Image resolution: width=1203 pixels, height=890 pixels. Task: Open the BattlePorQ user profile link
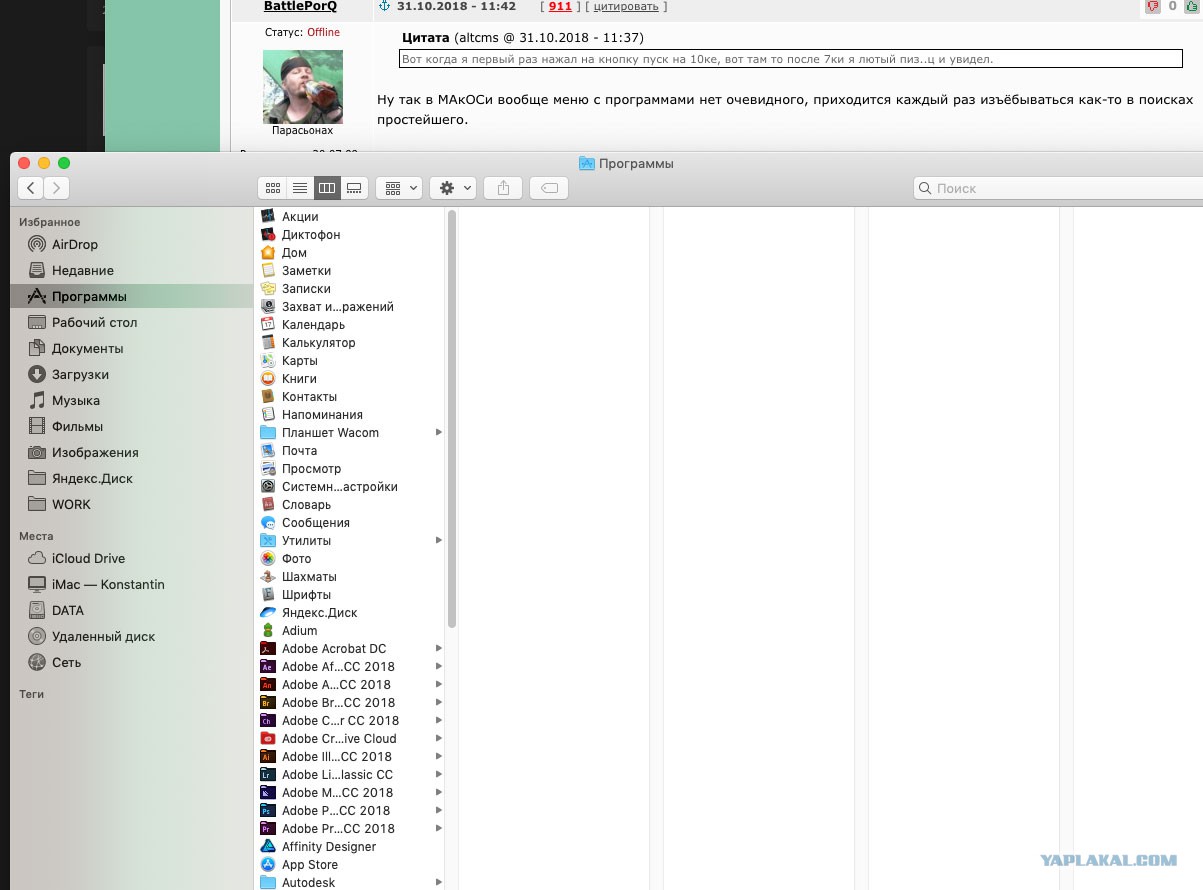click(x=300, y=6)
